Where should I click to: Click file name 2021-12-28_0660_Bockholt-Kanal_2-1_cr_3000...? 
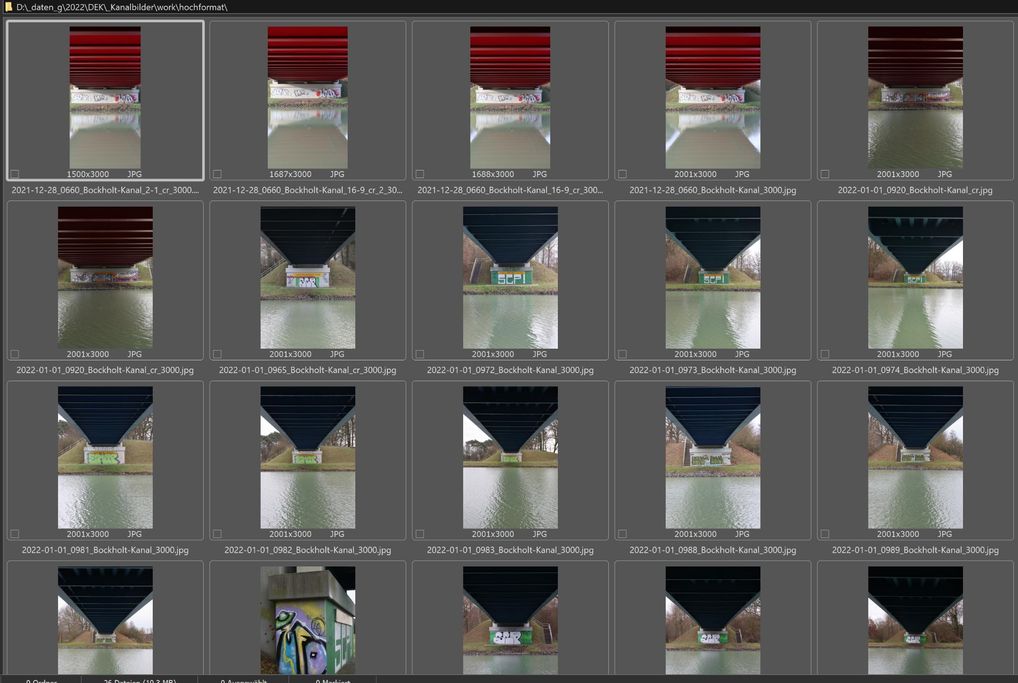[105, 190]
